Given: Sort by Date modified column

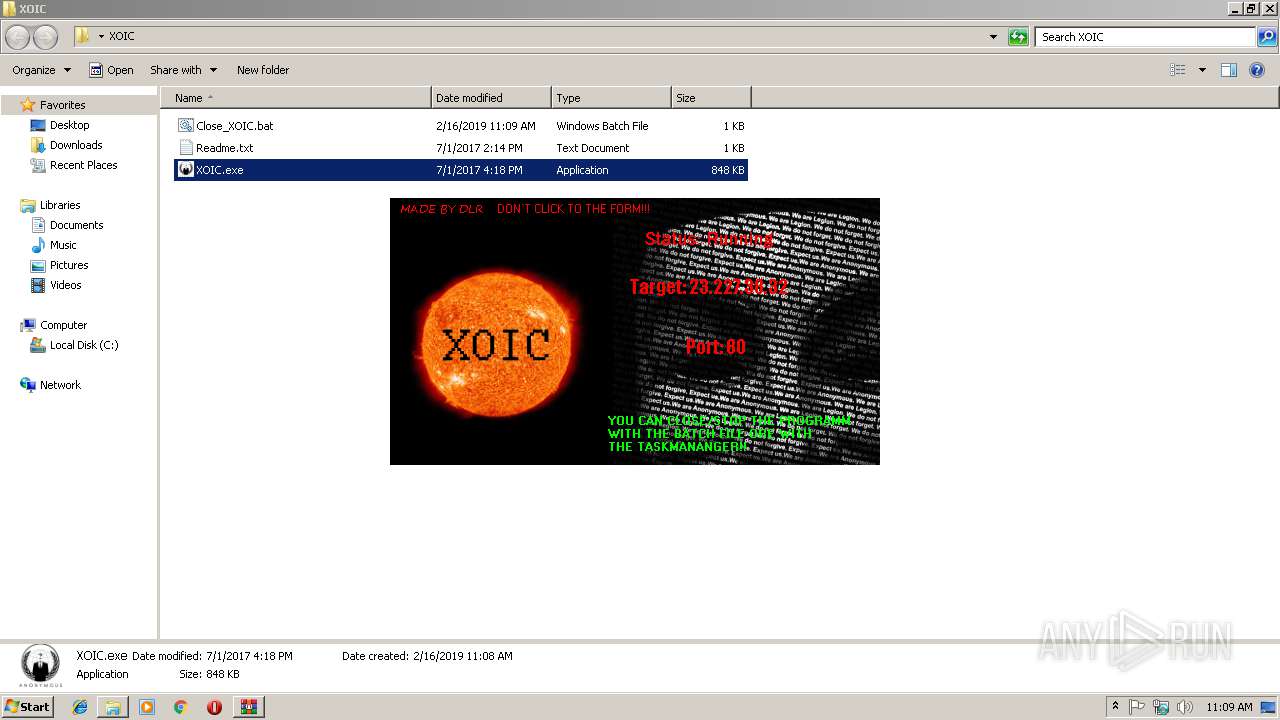Looking at the screenshot, I should 491,98.
